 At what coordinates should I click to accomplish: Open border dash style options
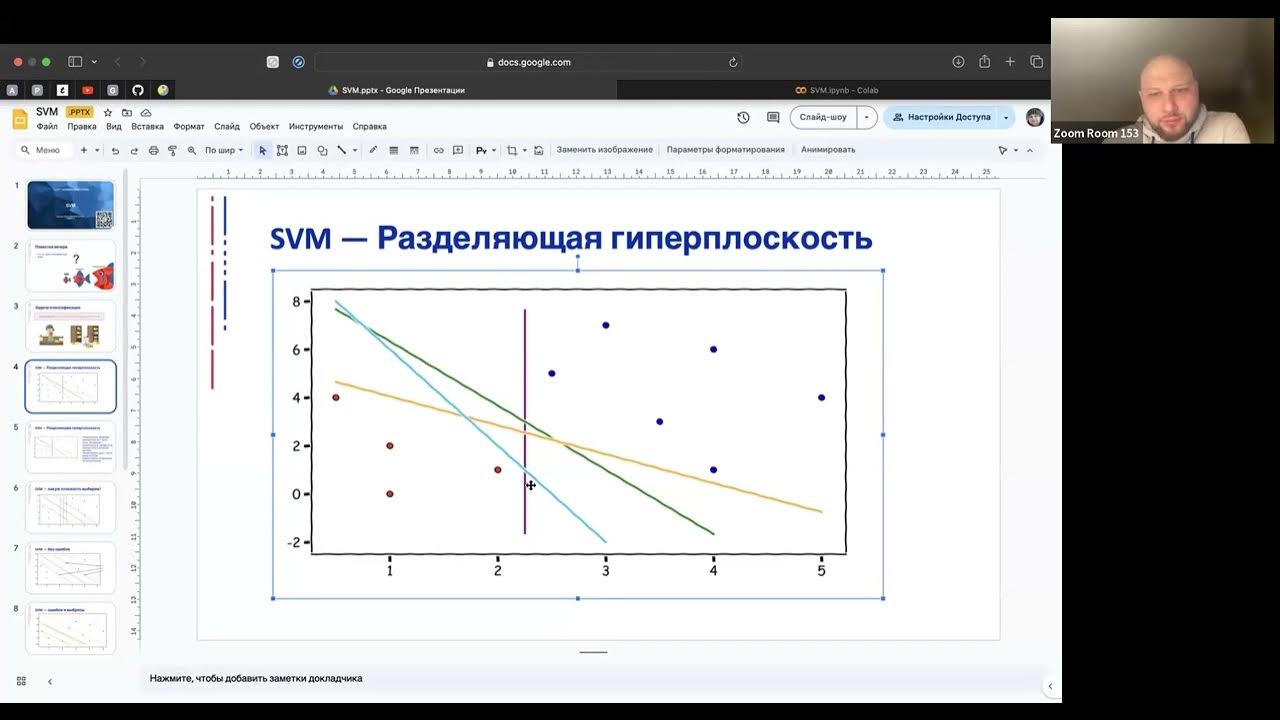tap(414, 150)
